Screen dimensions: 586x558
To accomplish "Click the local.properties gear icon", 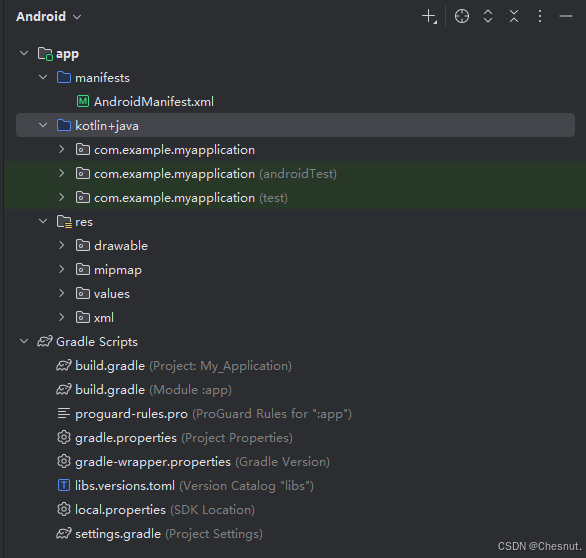I will coord(64,509).
